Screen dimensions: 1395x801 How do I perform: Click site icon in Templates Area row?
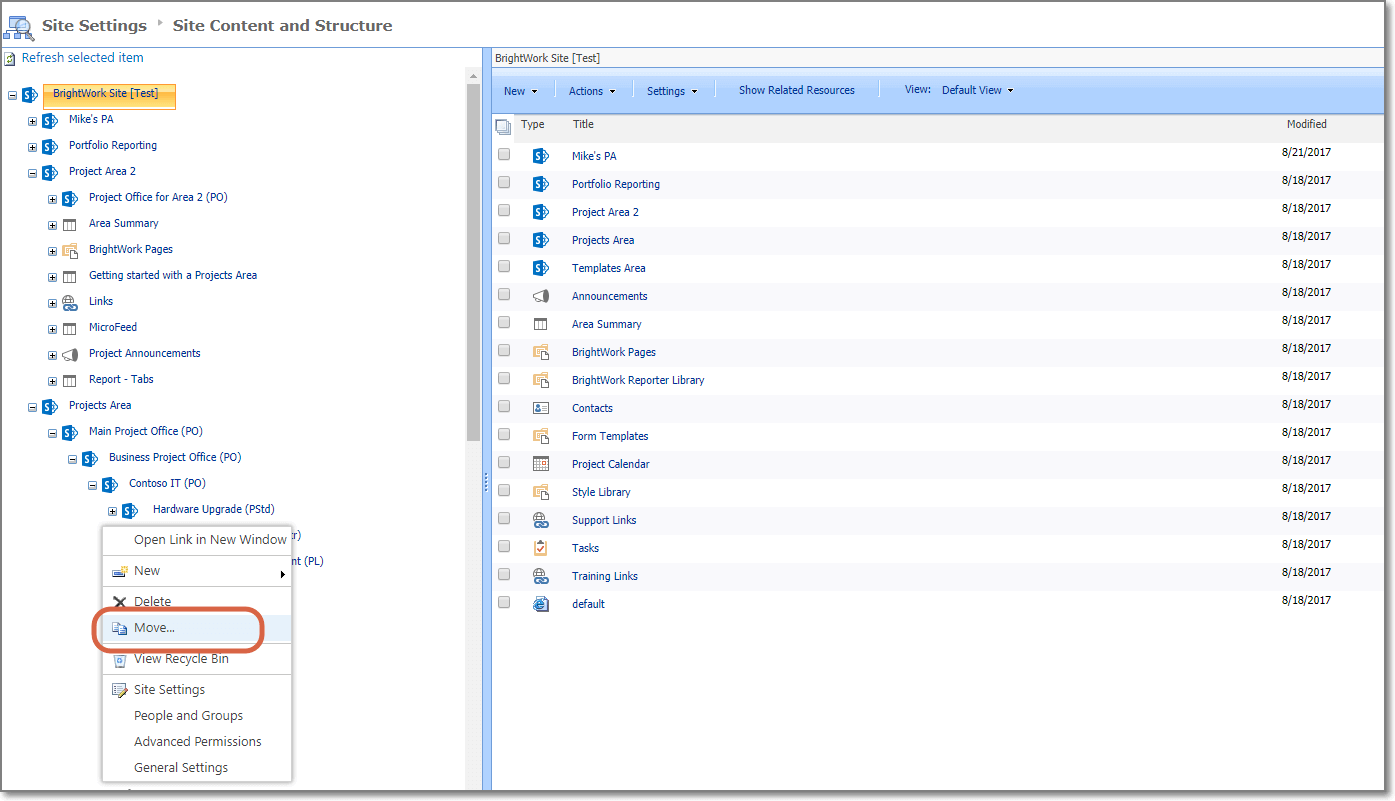tap(541, 268)
